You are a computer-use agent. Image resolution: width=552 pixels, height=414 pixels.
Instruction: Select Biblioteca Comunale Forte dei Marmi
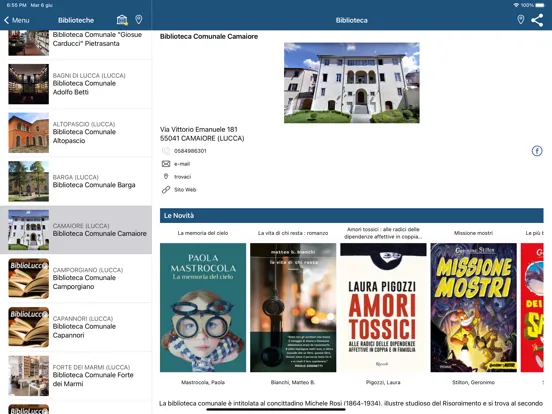click(76, 376)
